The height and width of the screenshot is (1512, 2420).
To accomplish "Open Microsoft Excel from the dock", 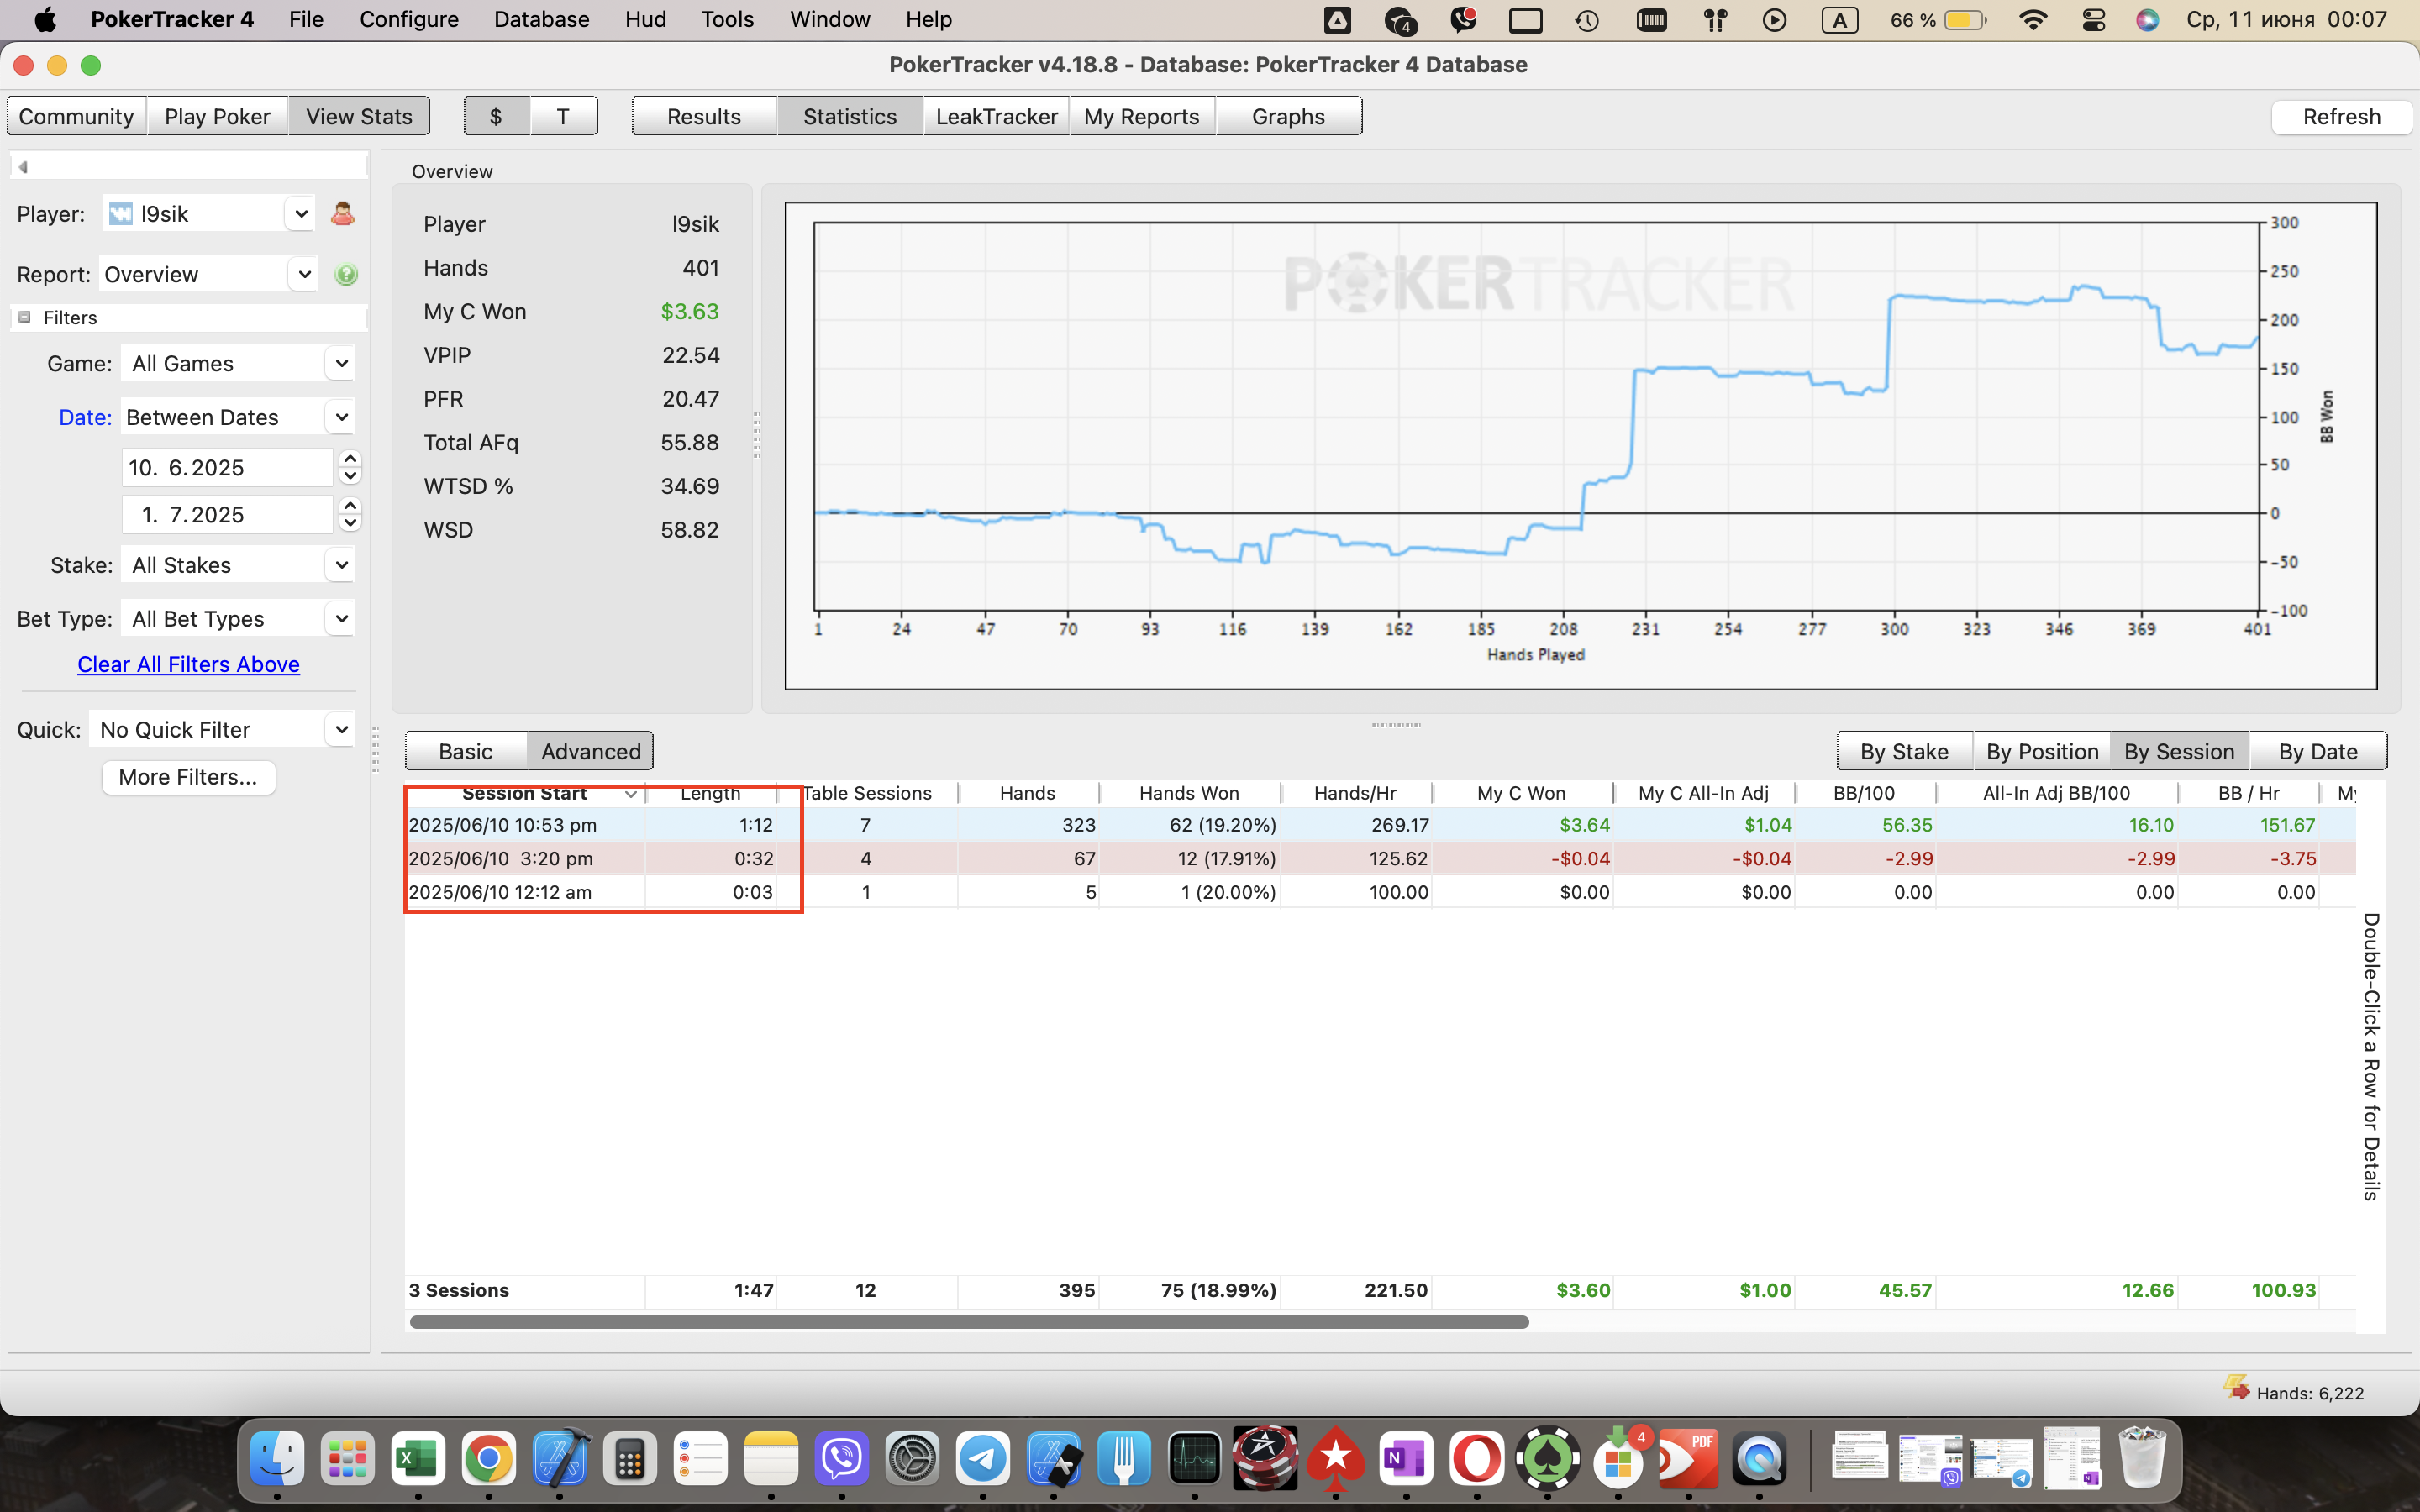I will point(418,1459).
